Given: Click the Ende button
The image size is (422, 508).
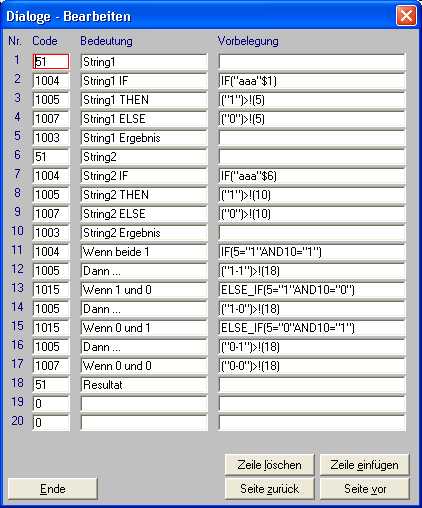Looking at the screenshot, I should [x=52, y=489].
